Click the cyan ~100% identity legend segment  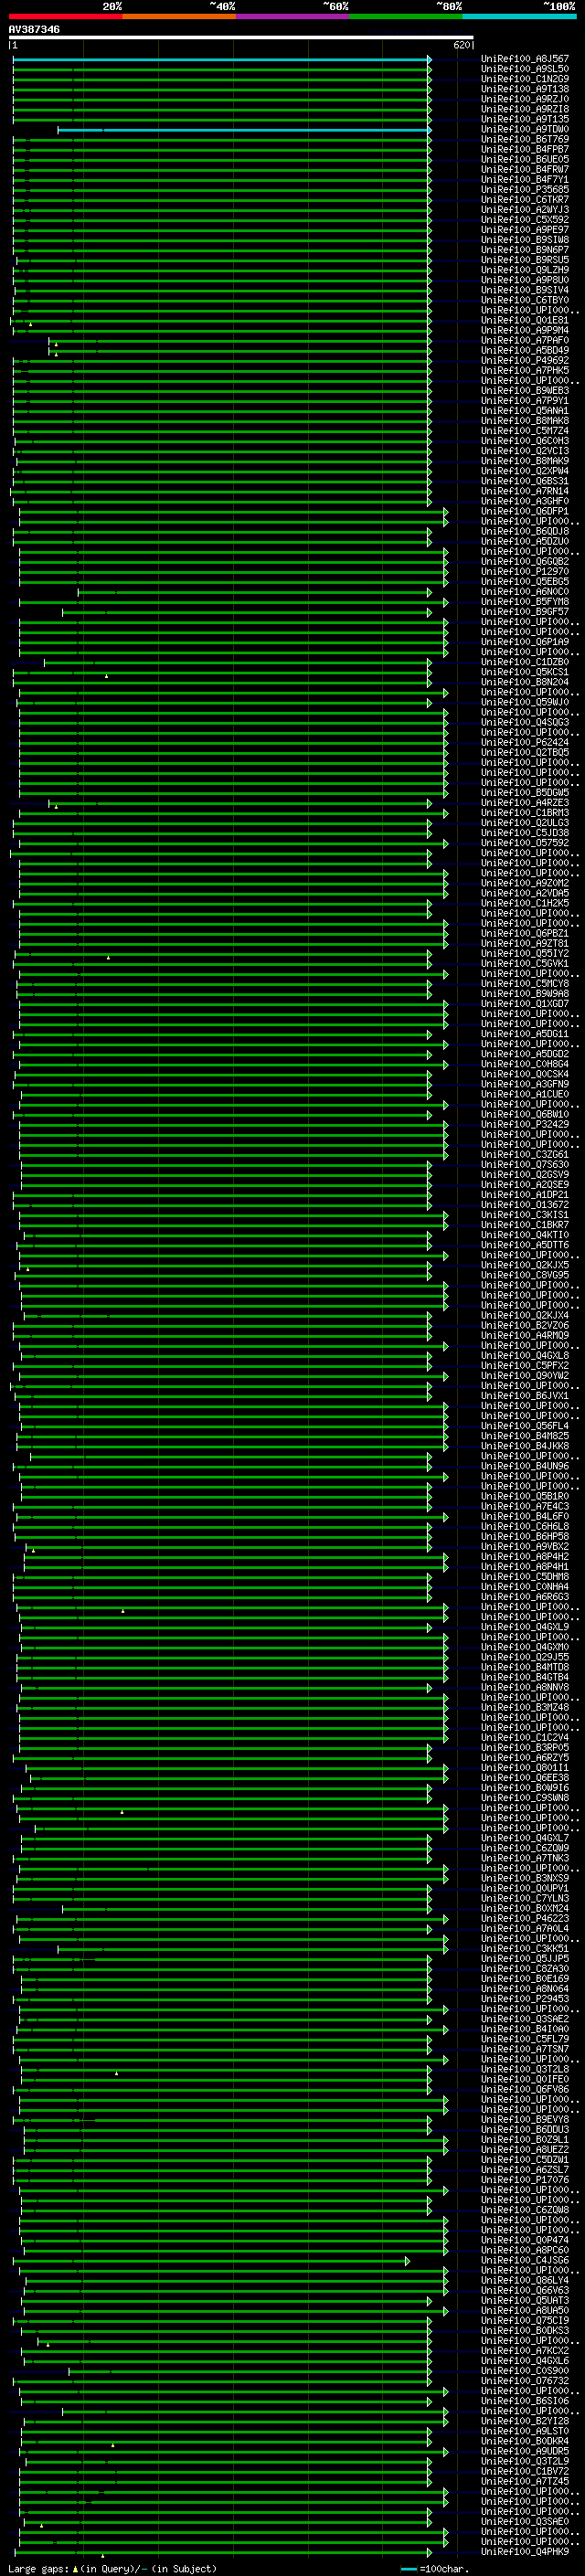(520, 16)
